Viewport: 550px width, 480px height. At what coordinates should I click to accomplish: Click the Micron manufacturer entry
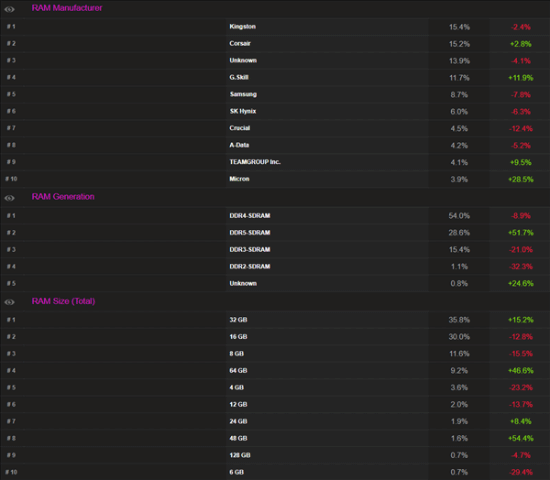239,179
